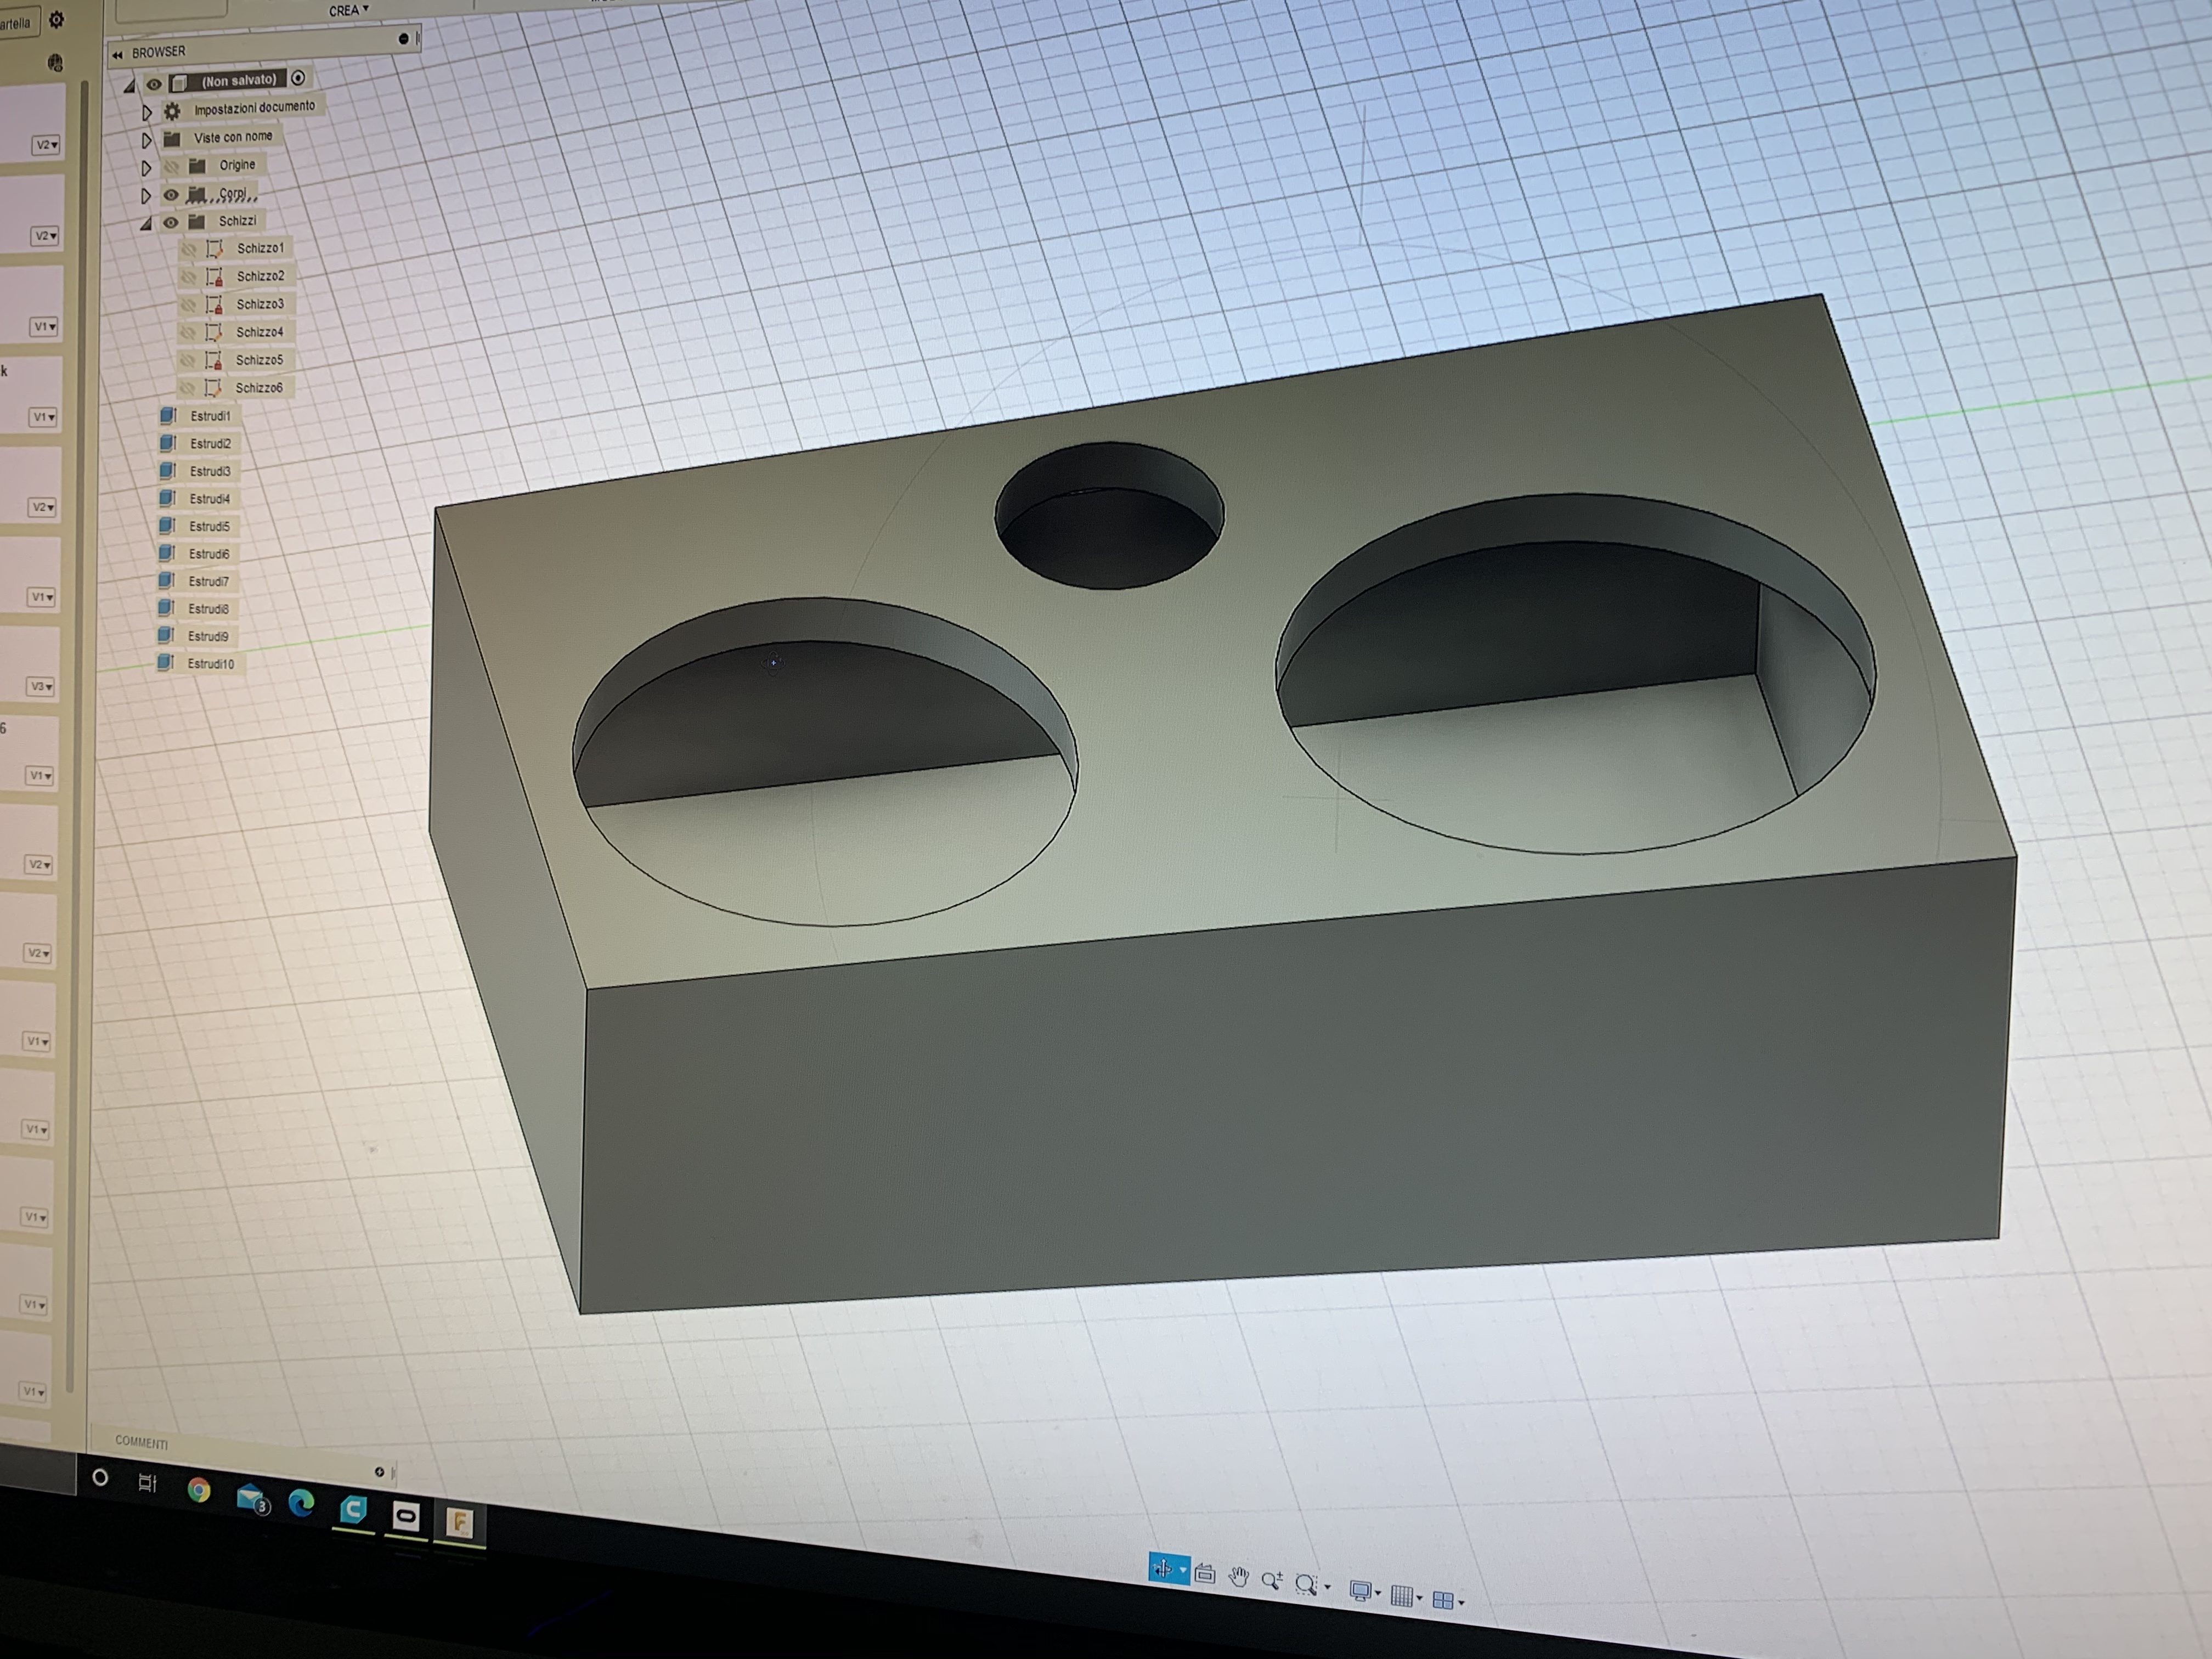Choose the Zoom plus-minus tool
This screenshot has height=1659, width=2212.
tap(1271, 1581)
